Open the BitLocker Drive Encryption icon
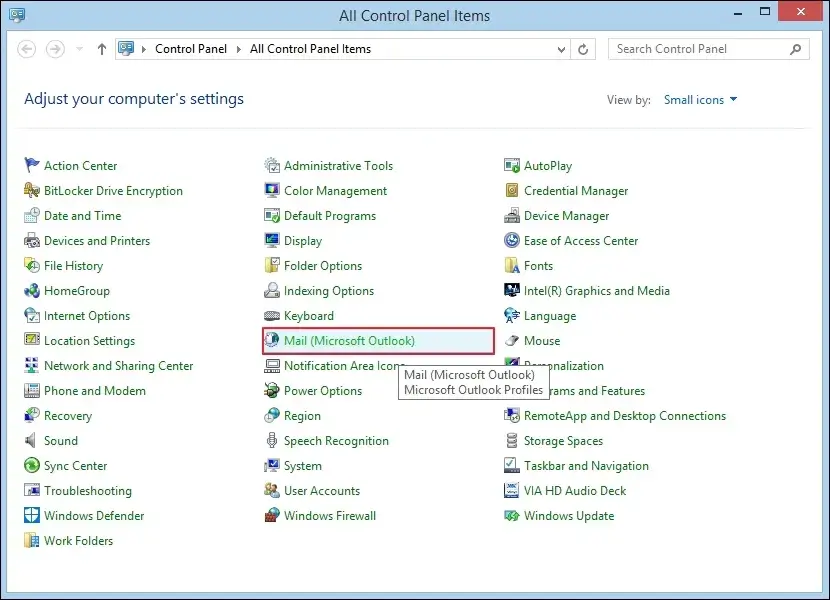 (32, 190)
